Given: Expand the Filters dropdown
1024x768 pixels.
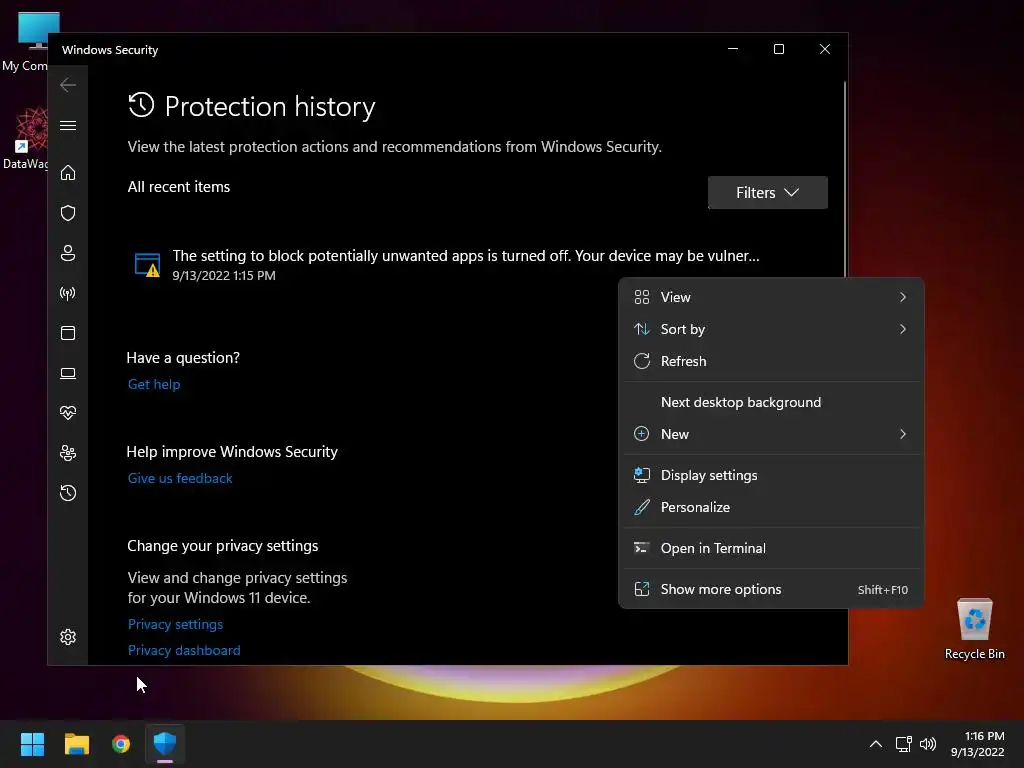Looking at the screenshot, I should (767, 193).
